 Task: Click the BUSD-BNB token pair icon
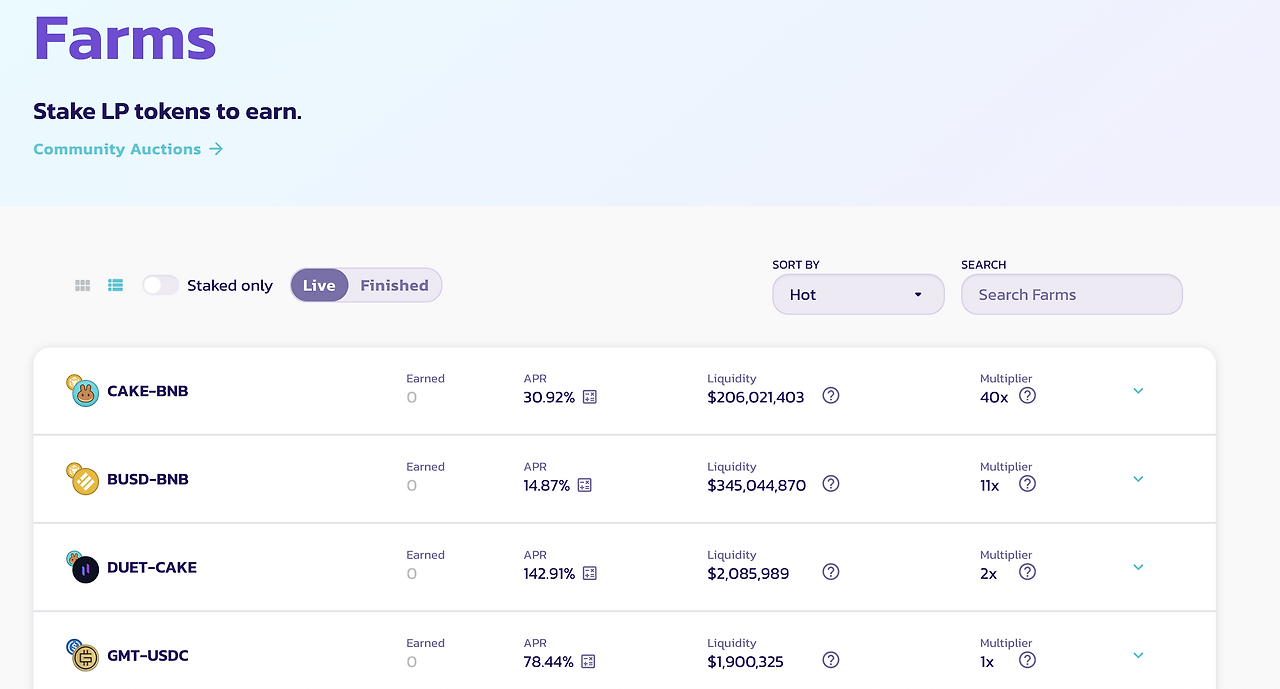click(83, 480)
